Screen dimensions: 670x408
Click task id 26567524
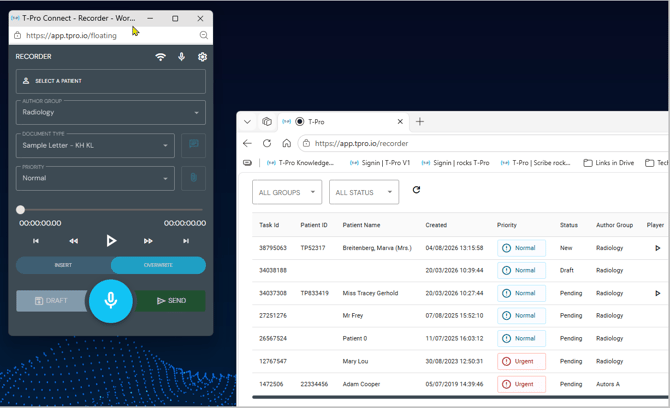pos(273,338)
